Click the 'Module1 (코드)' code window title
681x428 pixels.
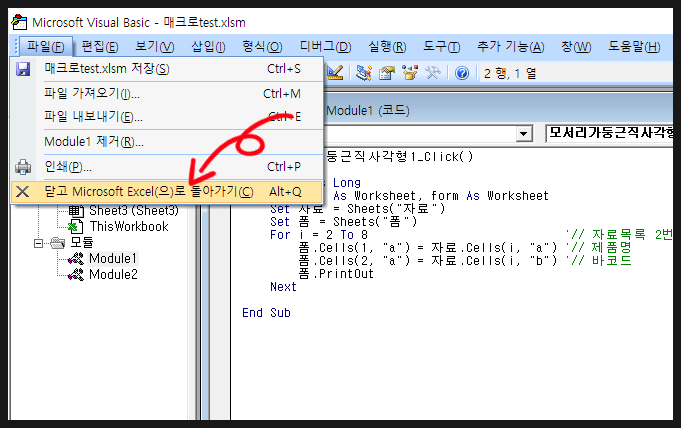pyautogui.click(x=367, y=110)
